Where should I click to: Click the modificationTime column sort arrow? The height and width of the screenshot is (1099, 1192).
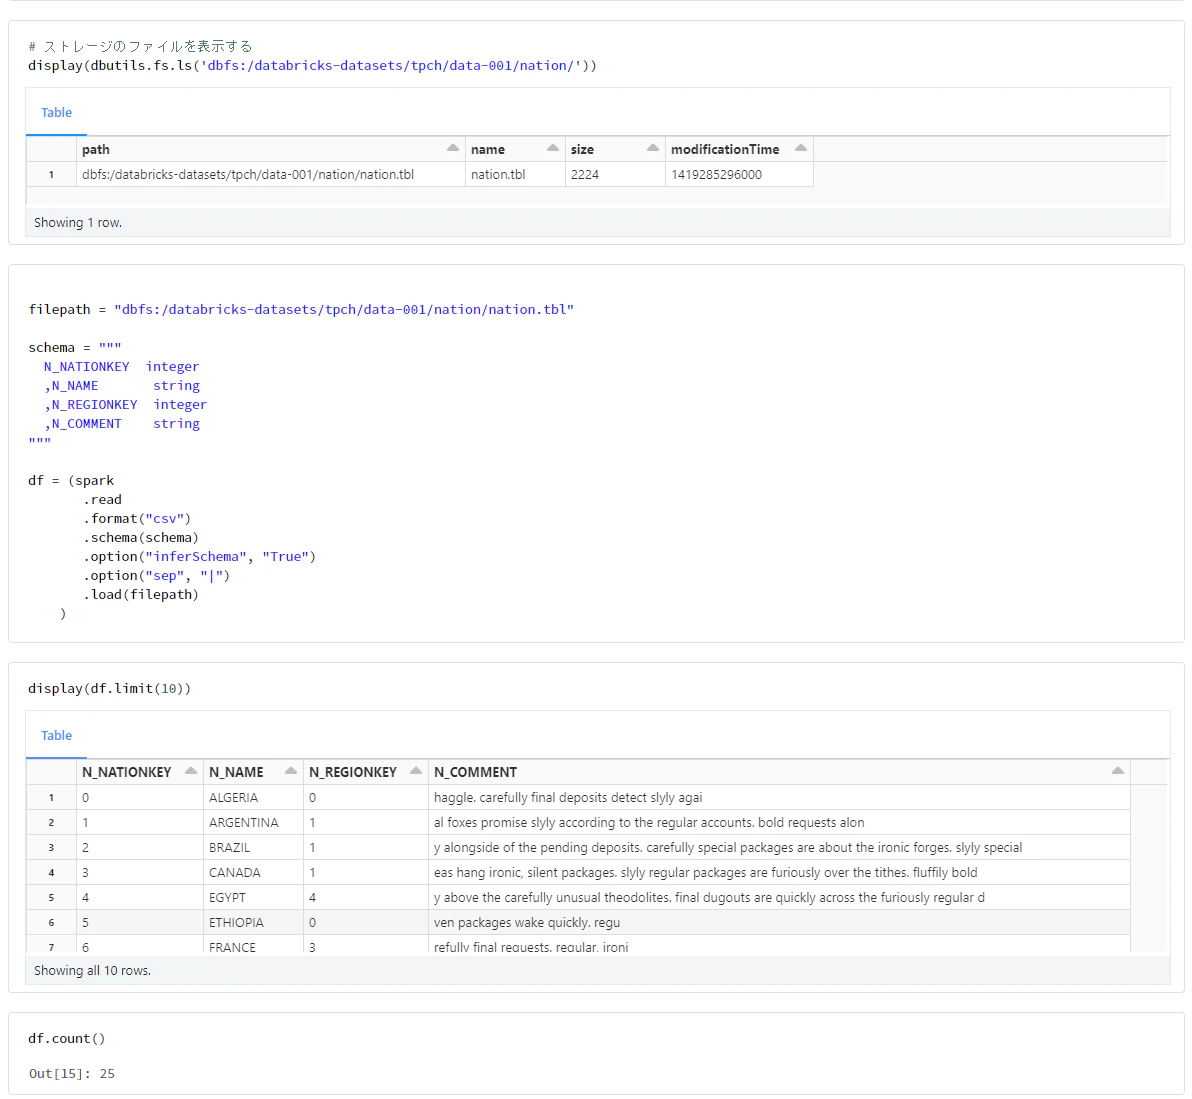800,147
